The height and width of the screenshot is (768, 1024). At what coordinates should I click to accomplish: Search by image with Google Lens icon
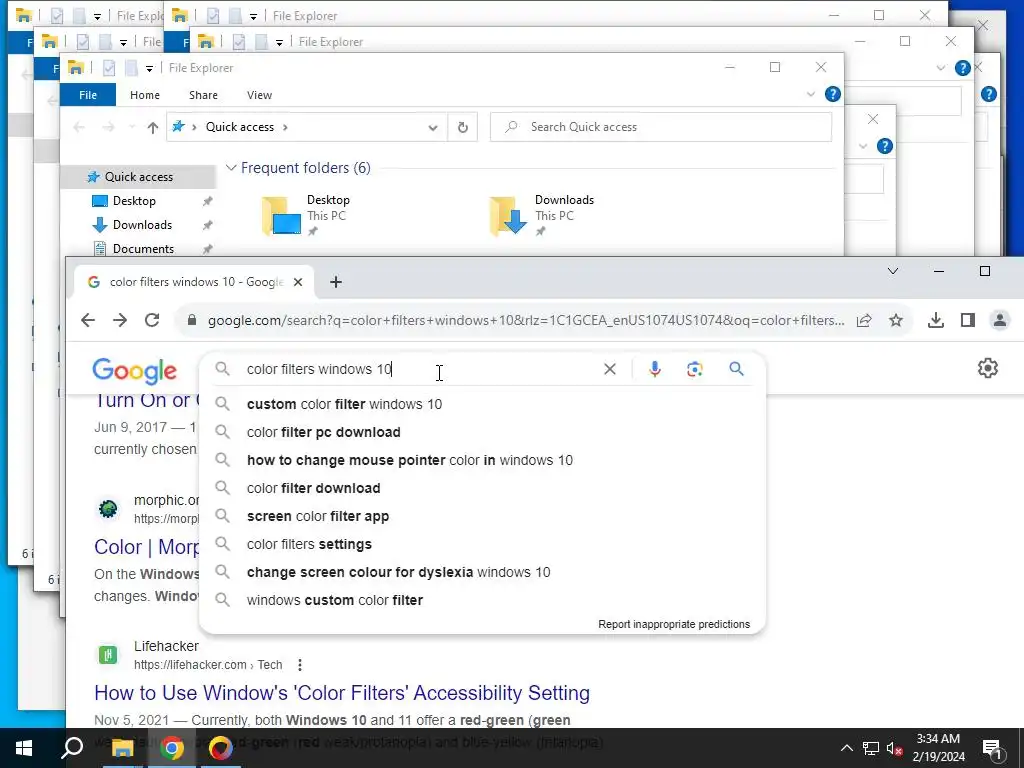[695, 369]
